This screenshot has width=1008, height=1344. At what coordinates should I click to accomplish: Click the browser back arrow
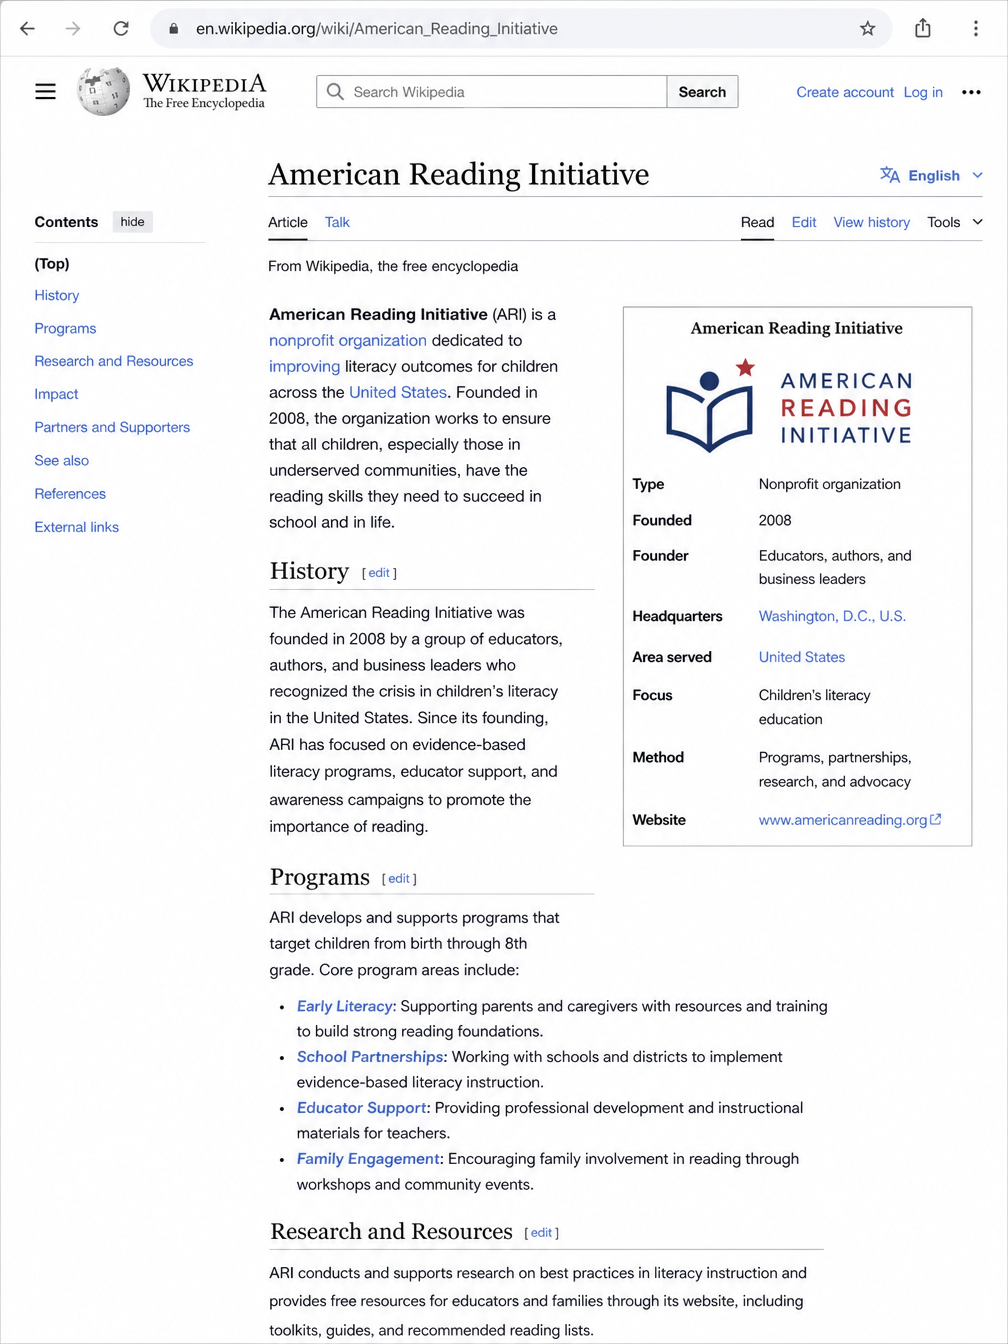point(27,29)
